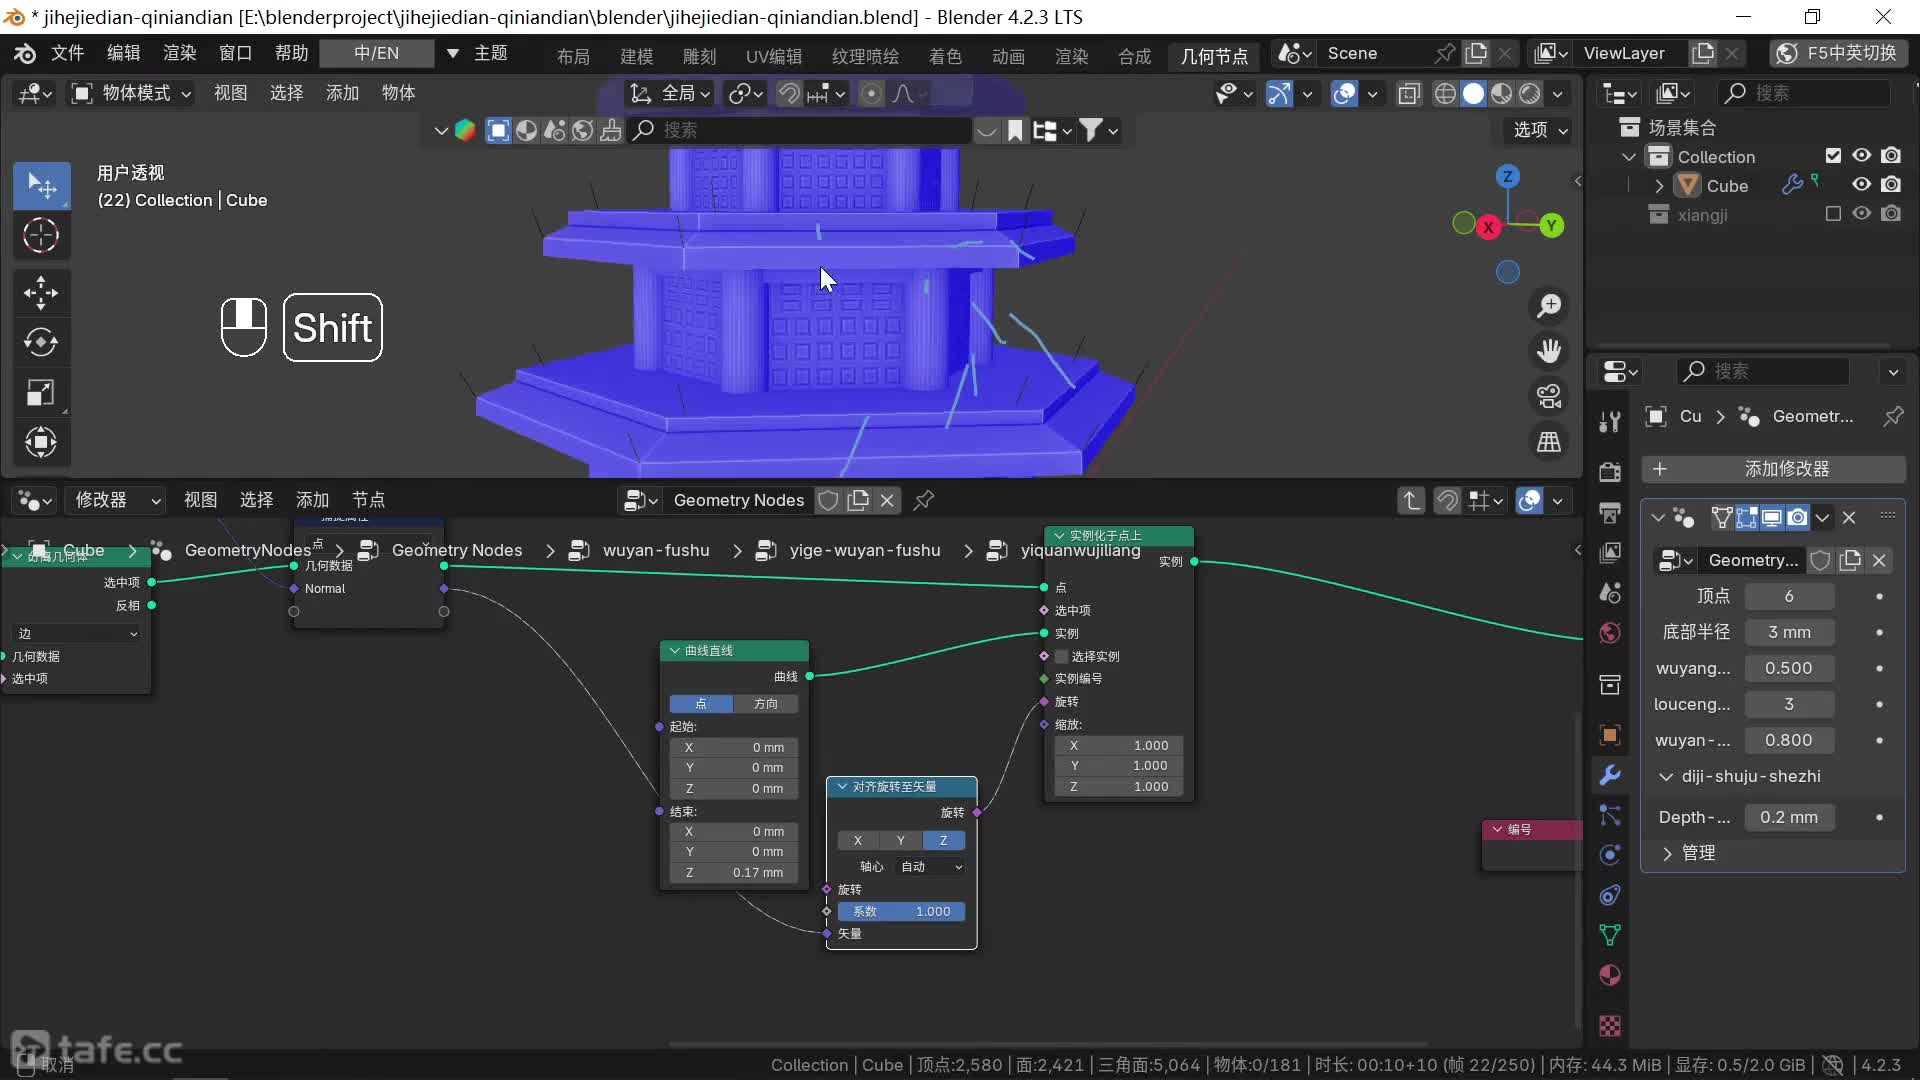Activate the 3D Cursor tool
Image resolution: width=1920 pixels, height=1080 pixels.
tap(41, 236)
